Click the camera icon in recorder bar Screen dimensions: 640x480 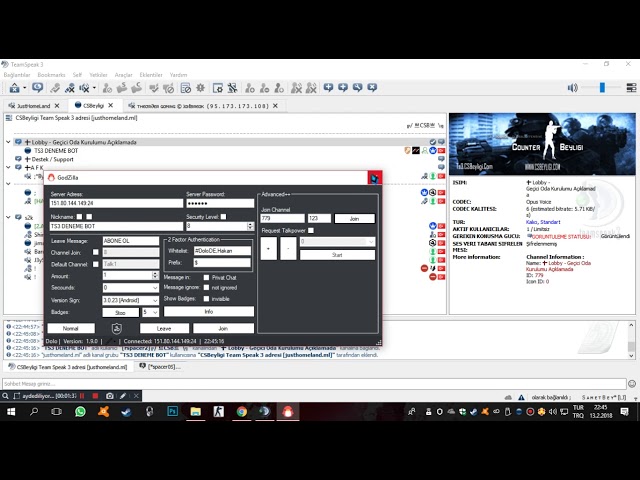click(x=110, y=396)
